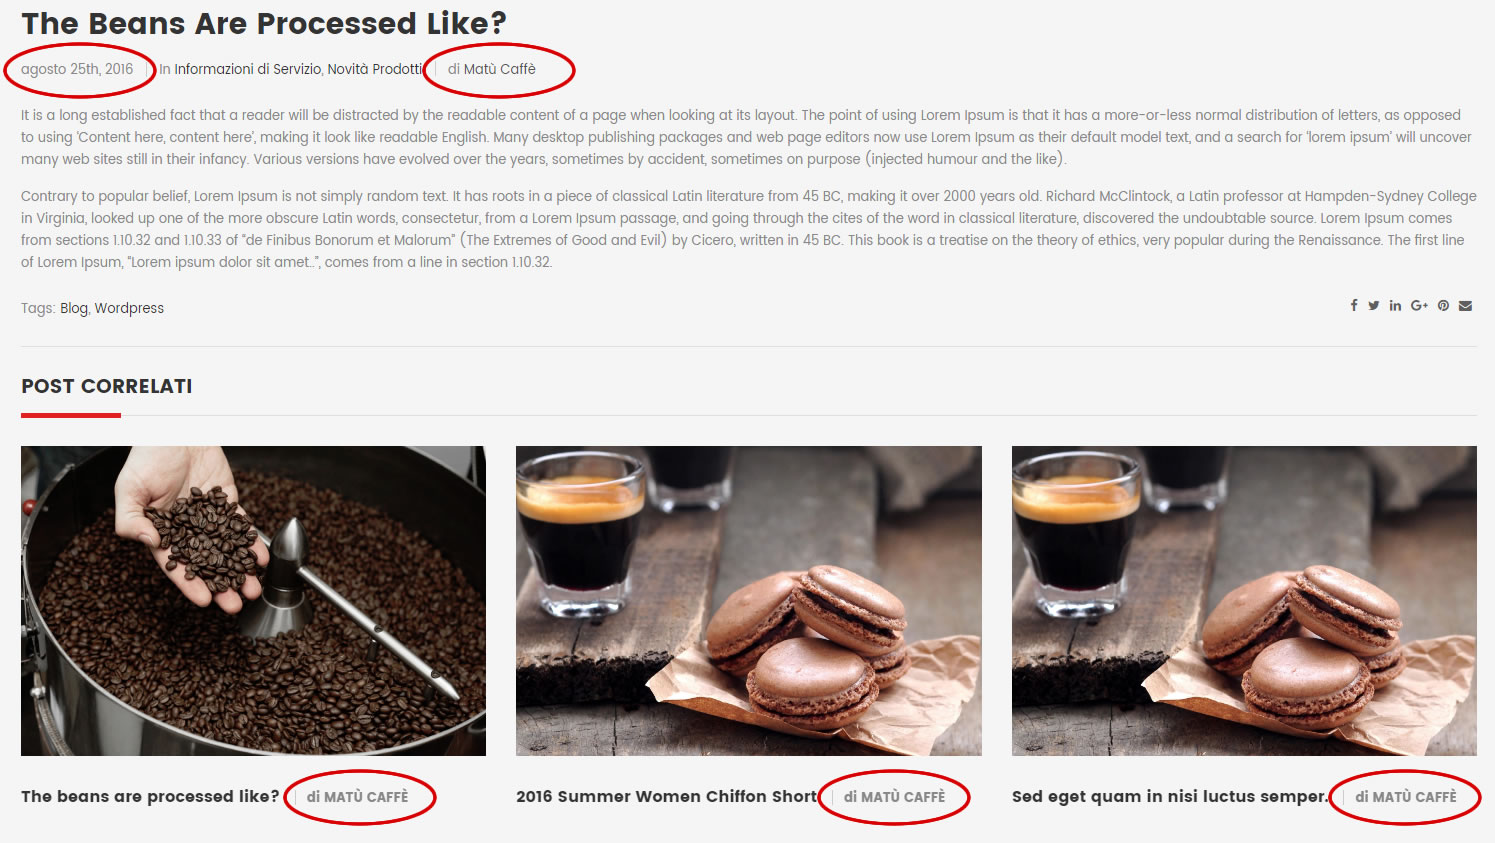Open related post Sed eget quam in nisi
The image size is (1495, 843).
click(x=1169, y=797)
